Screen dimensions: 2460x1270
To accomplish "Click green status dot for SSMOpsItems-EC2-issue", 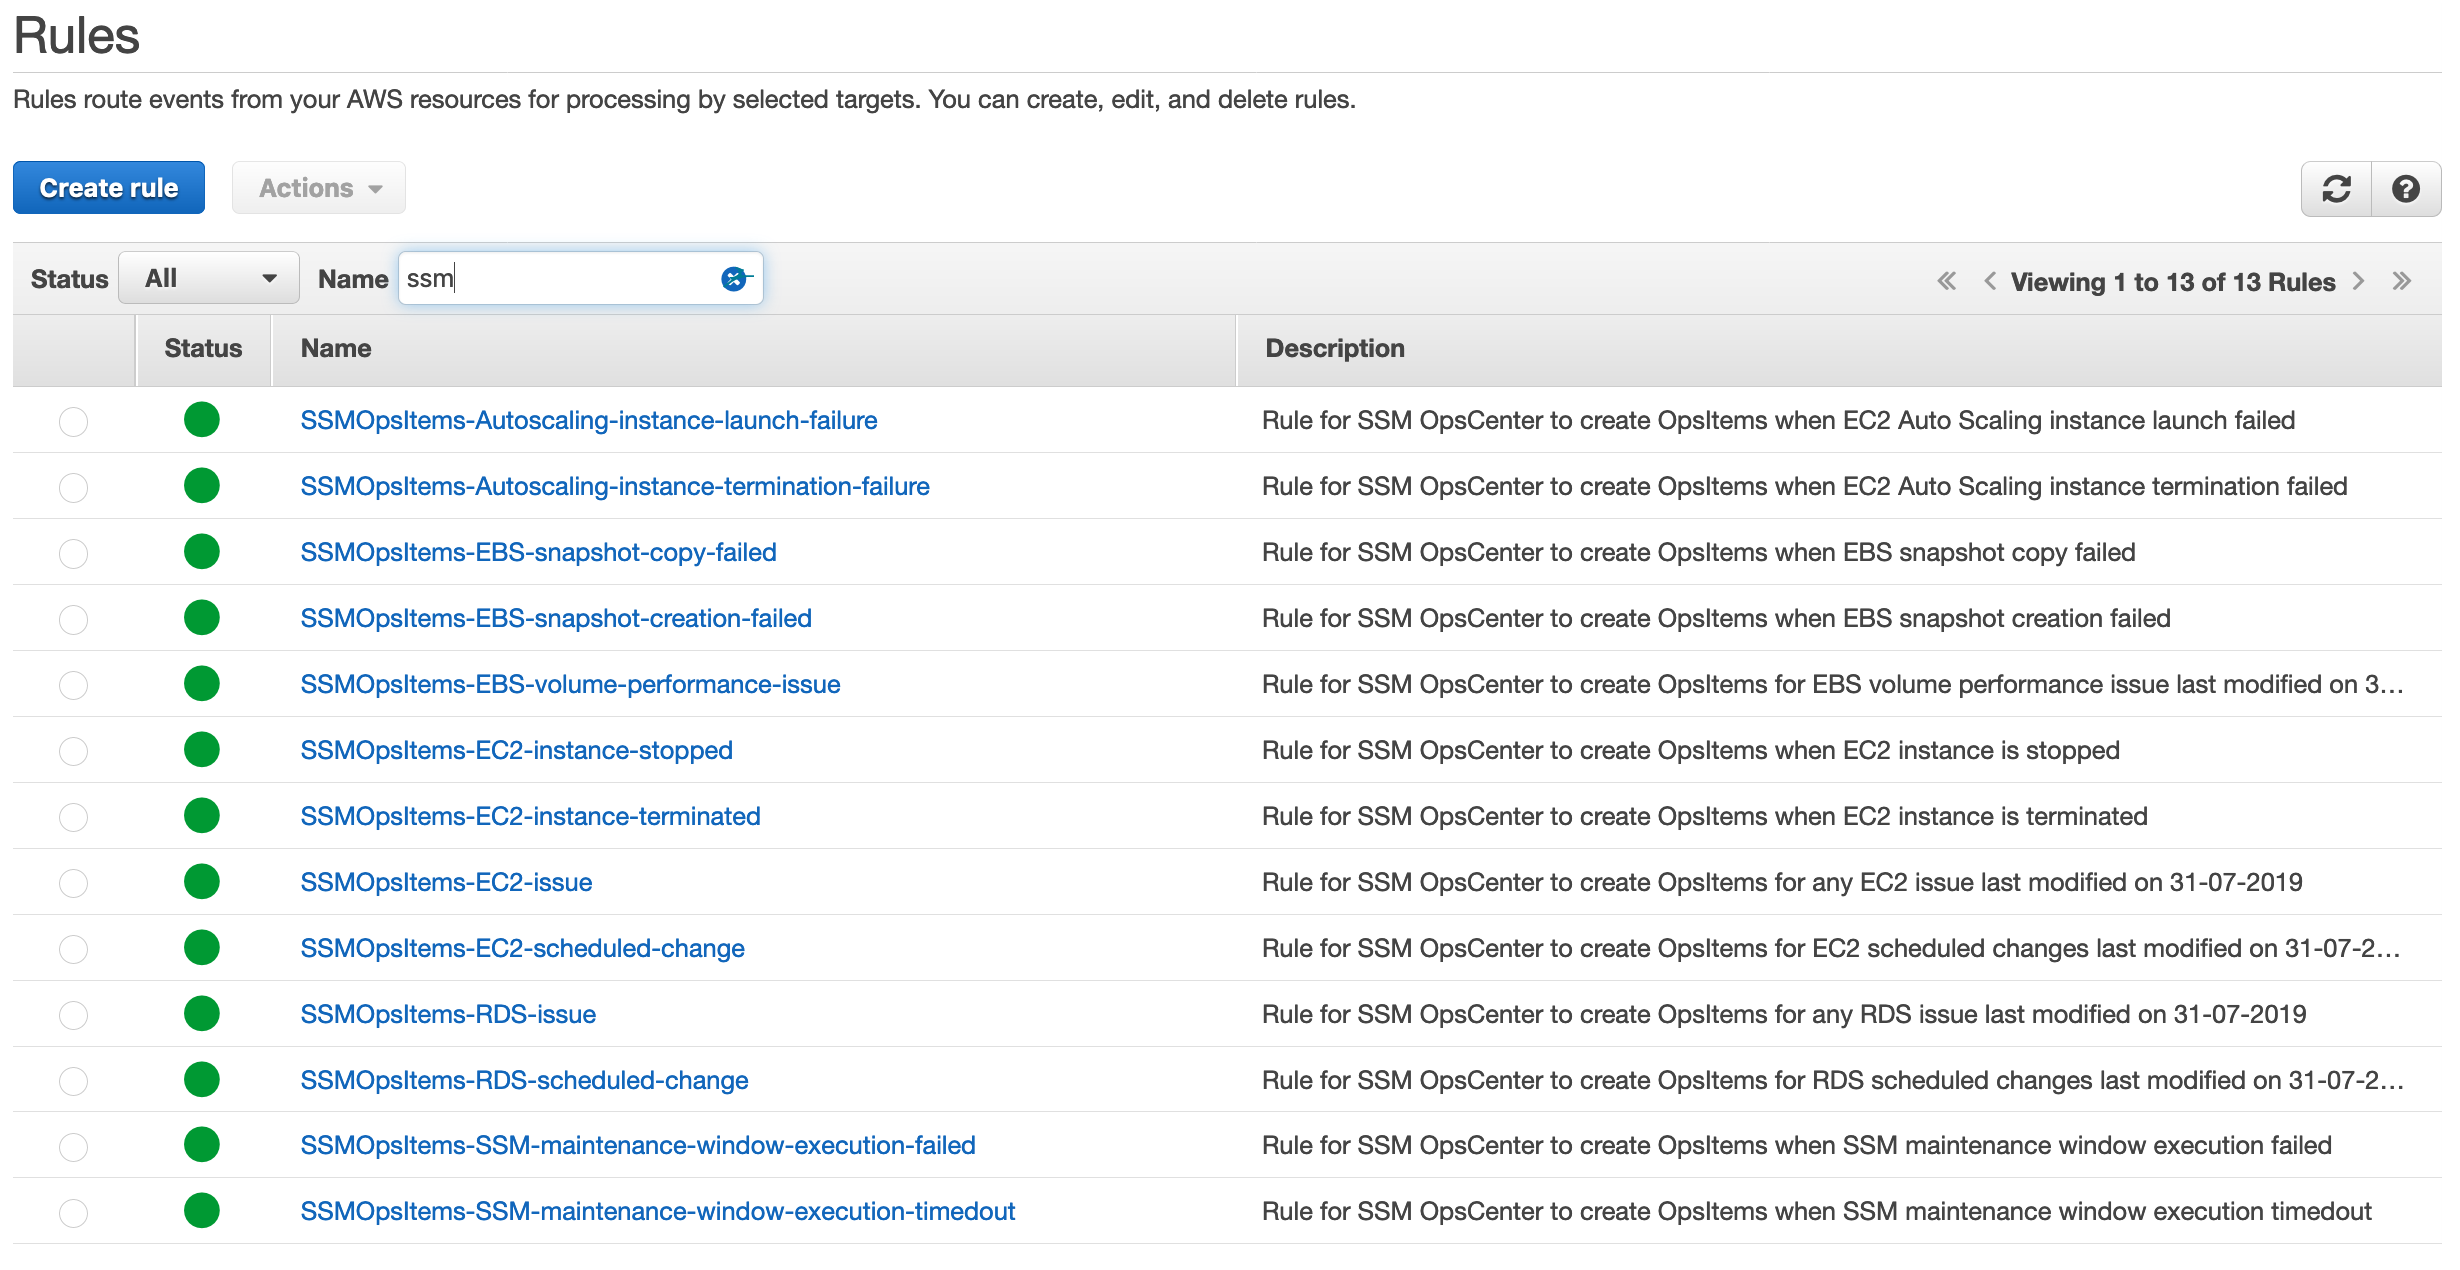I will [x=202, y=882].
